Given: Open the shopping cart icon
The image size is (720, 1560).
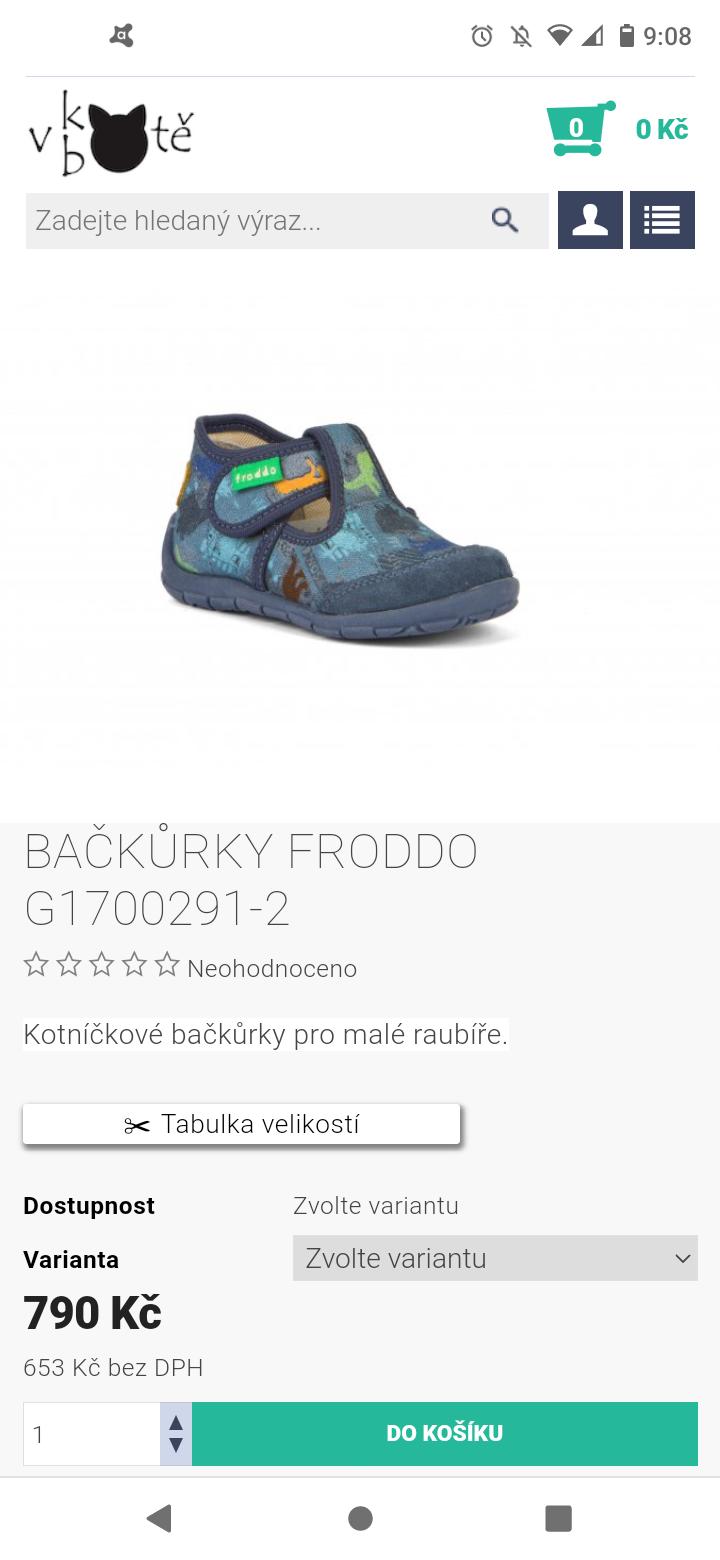Looking at the screenshot, I should (580, 128).
